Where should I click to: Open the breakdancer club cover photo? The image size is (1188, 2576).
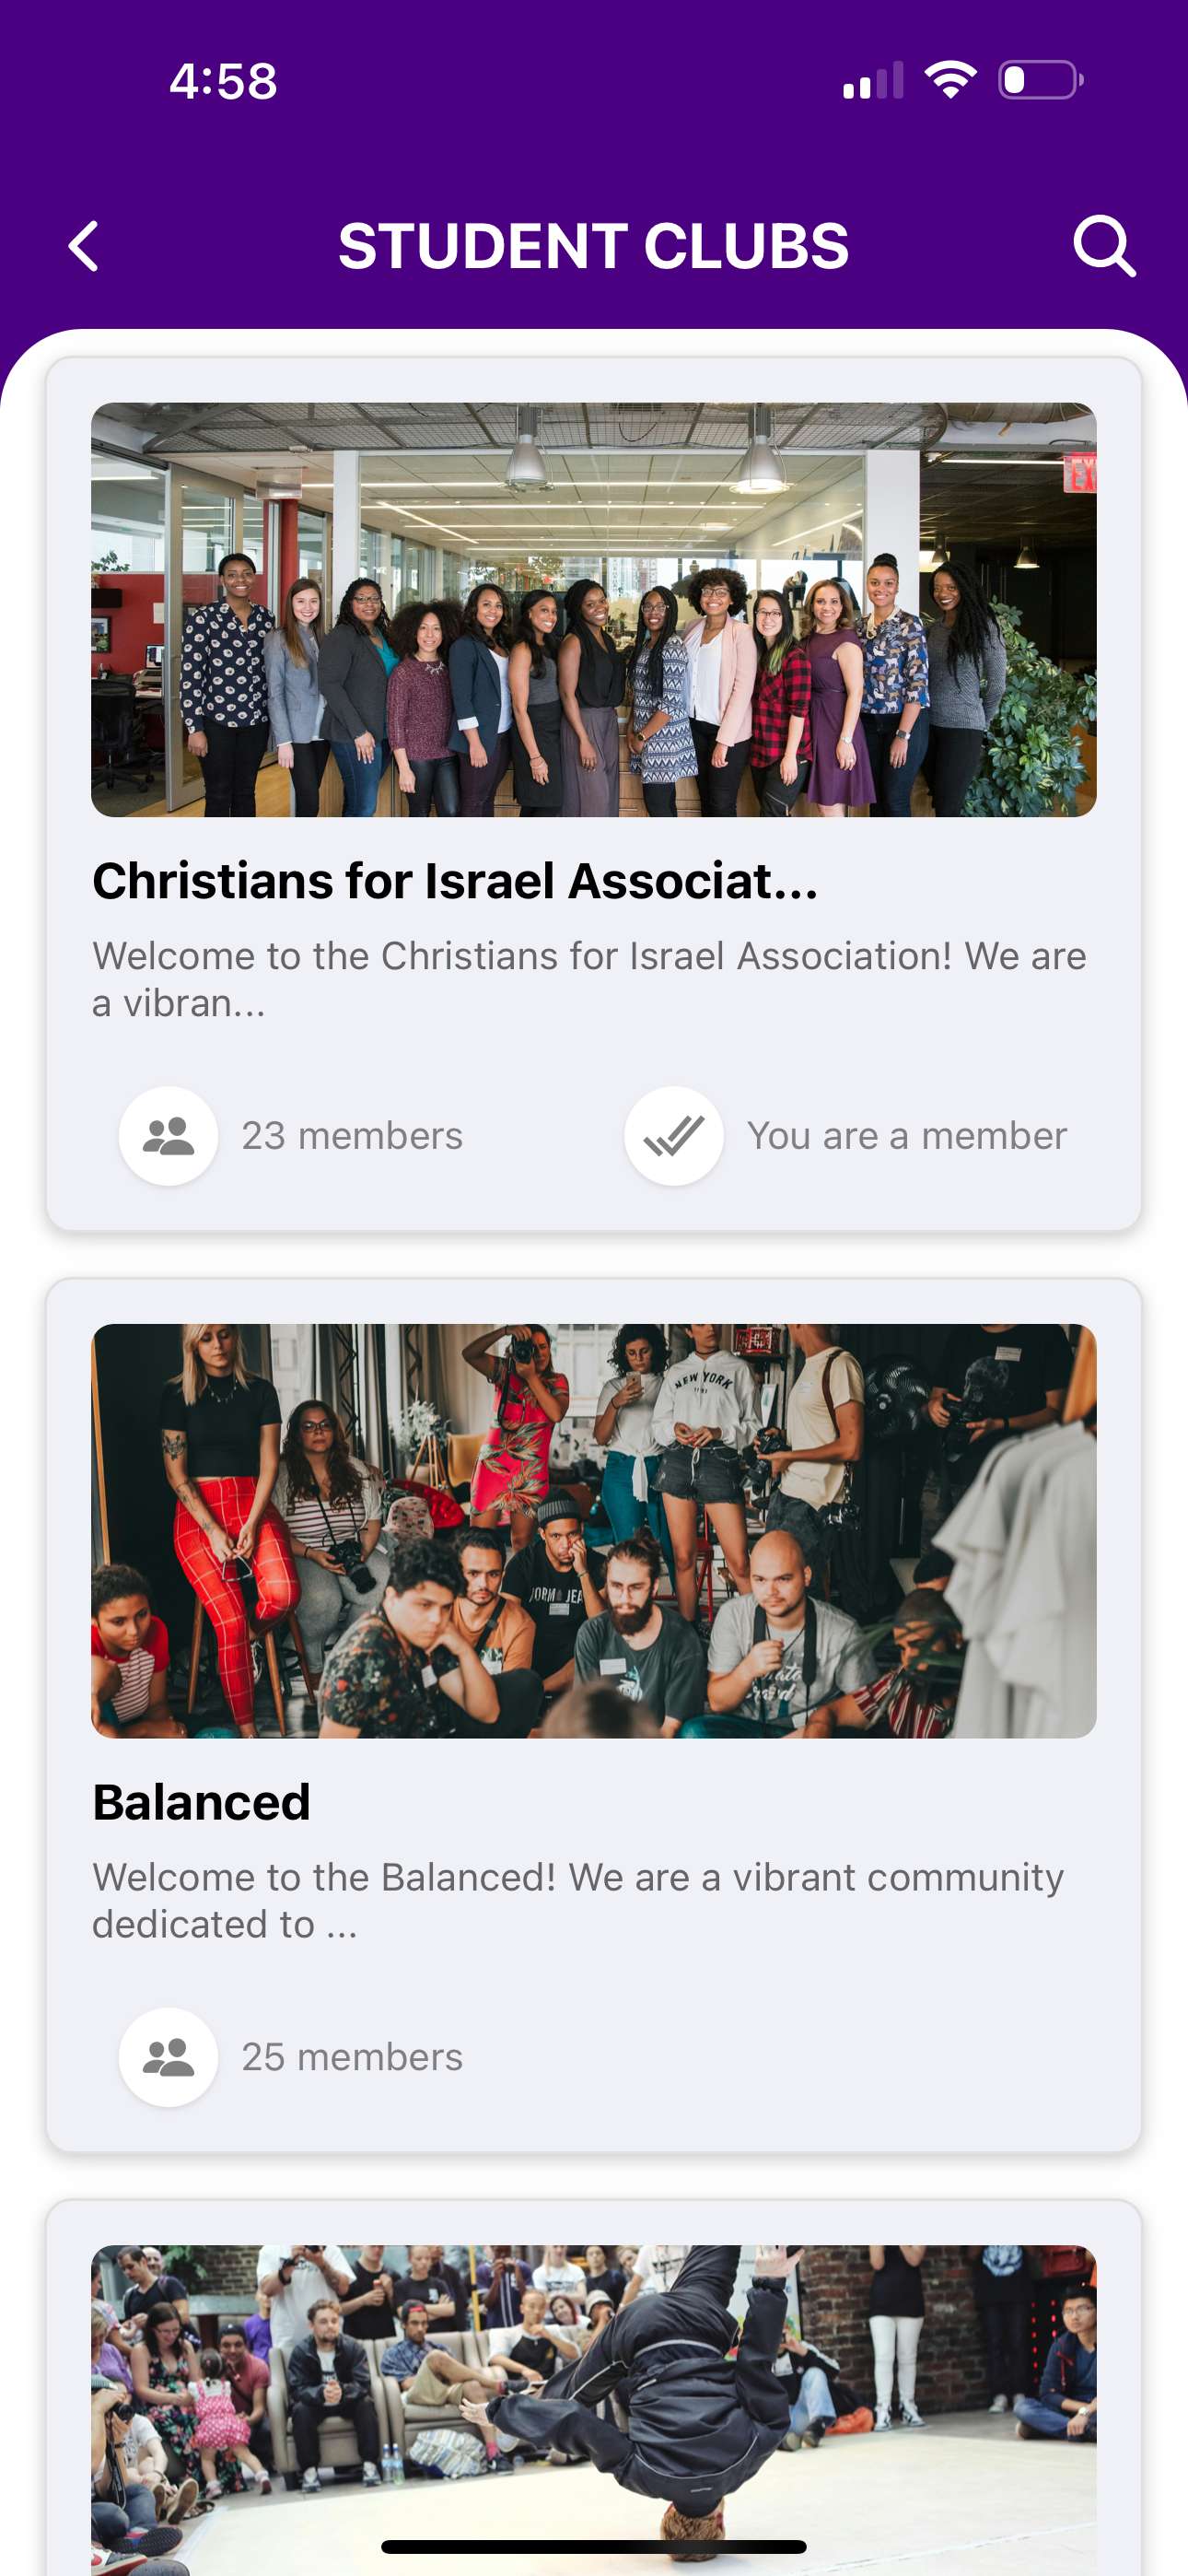594,2400
